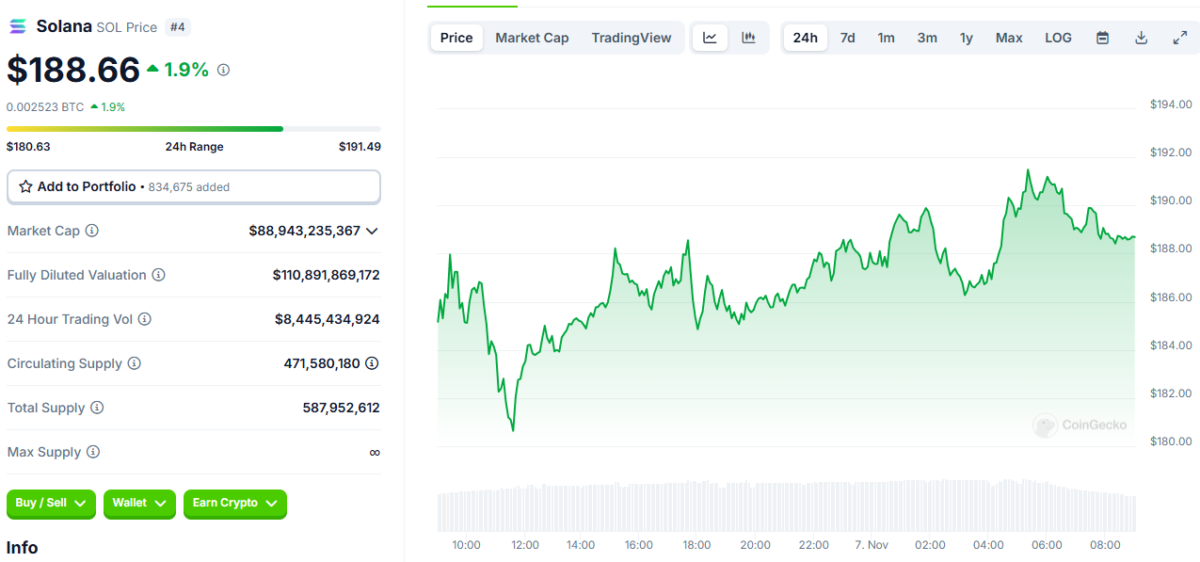Show Max Supply info icon
Viewport: 1200px width, 562px height.
(x=93, y=452)
